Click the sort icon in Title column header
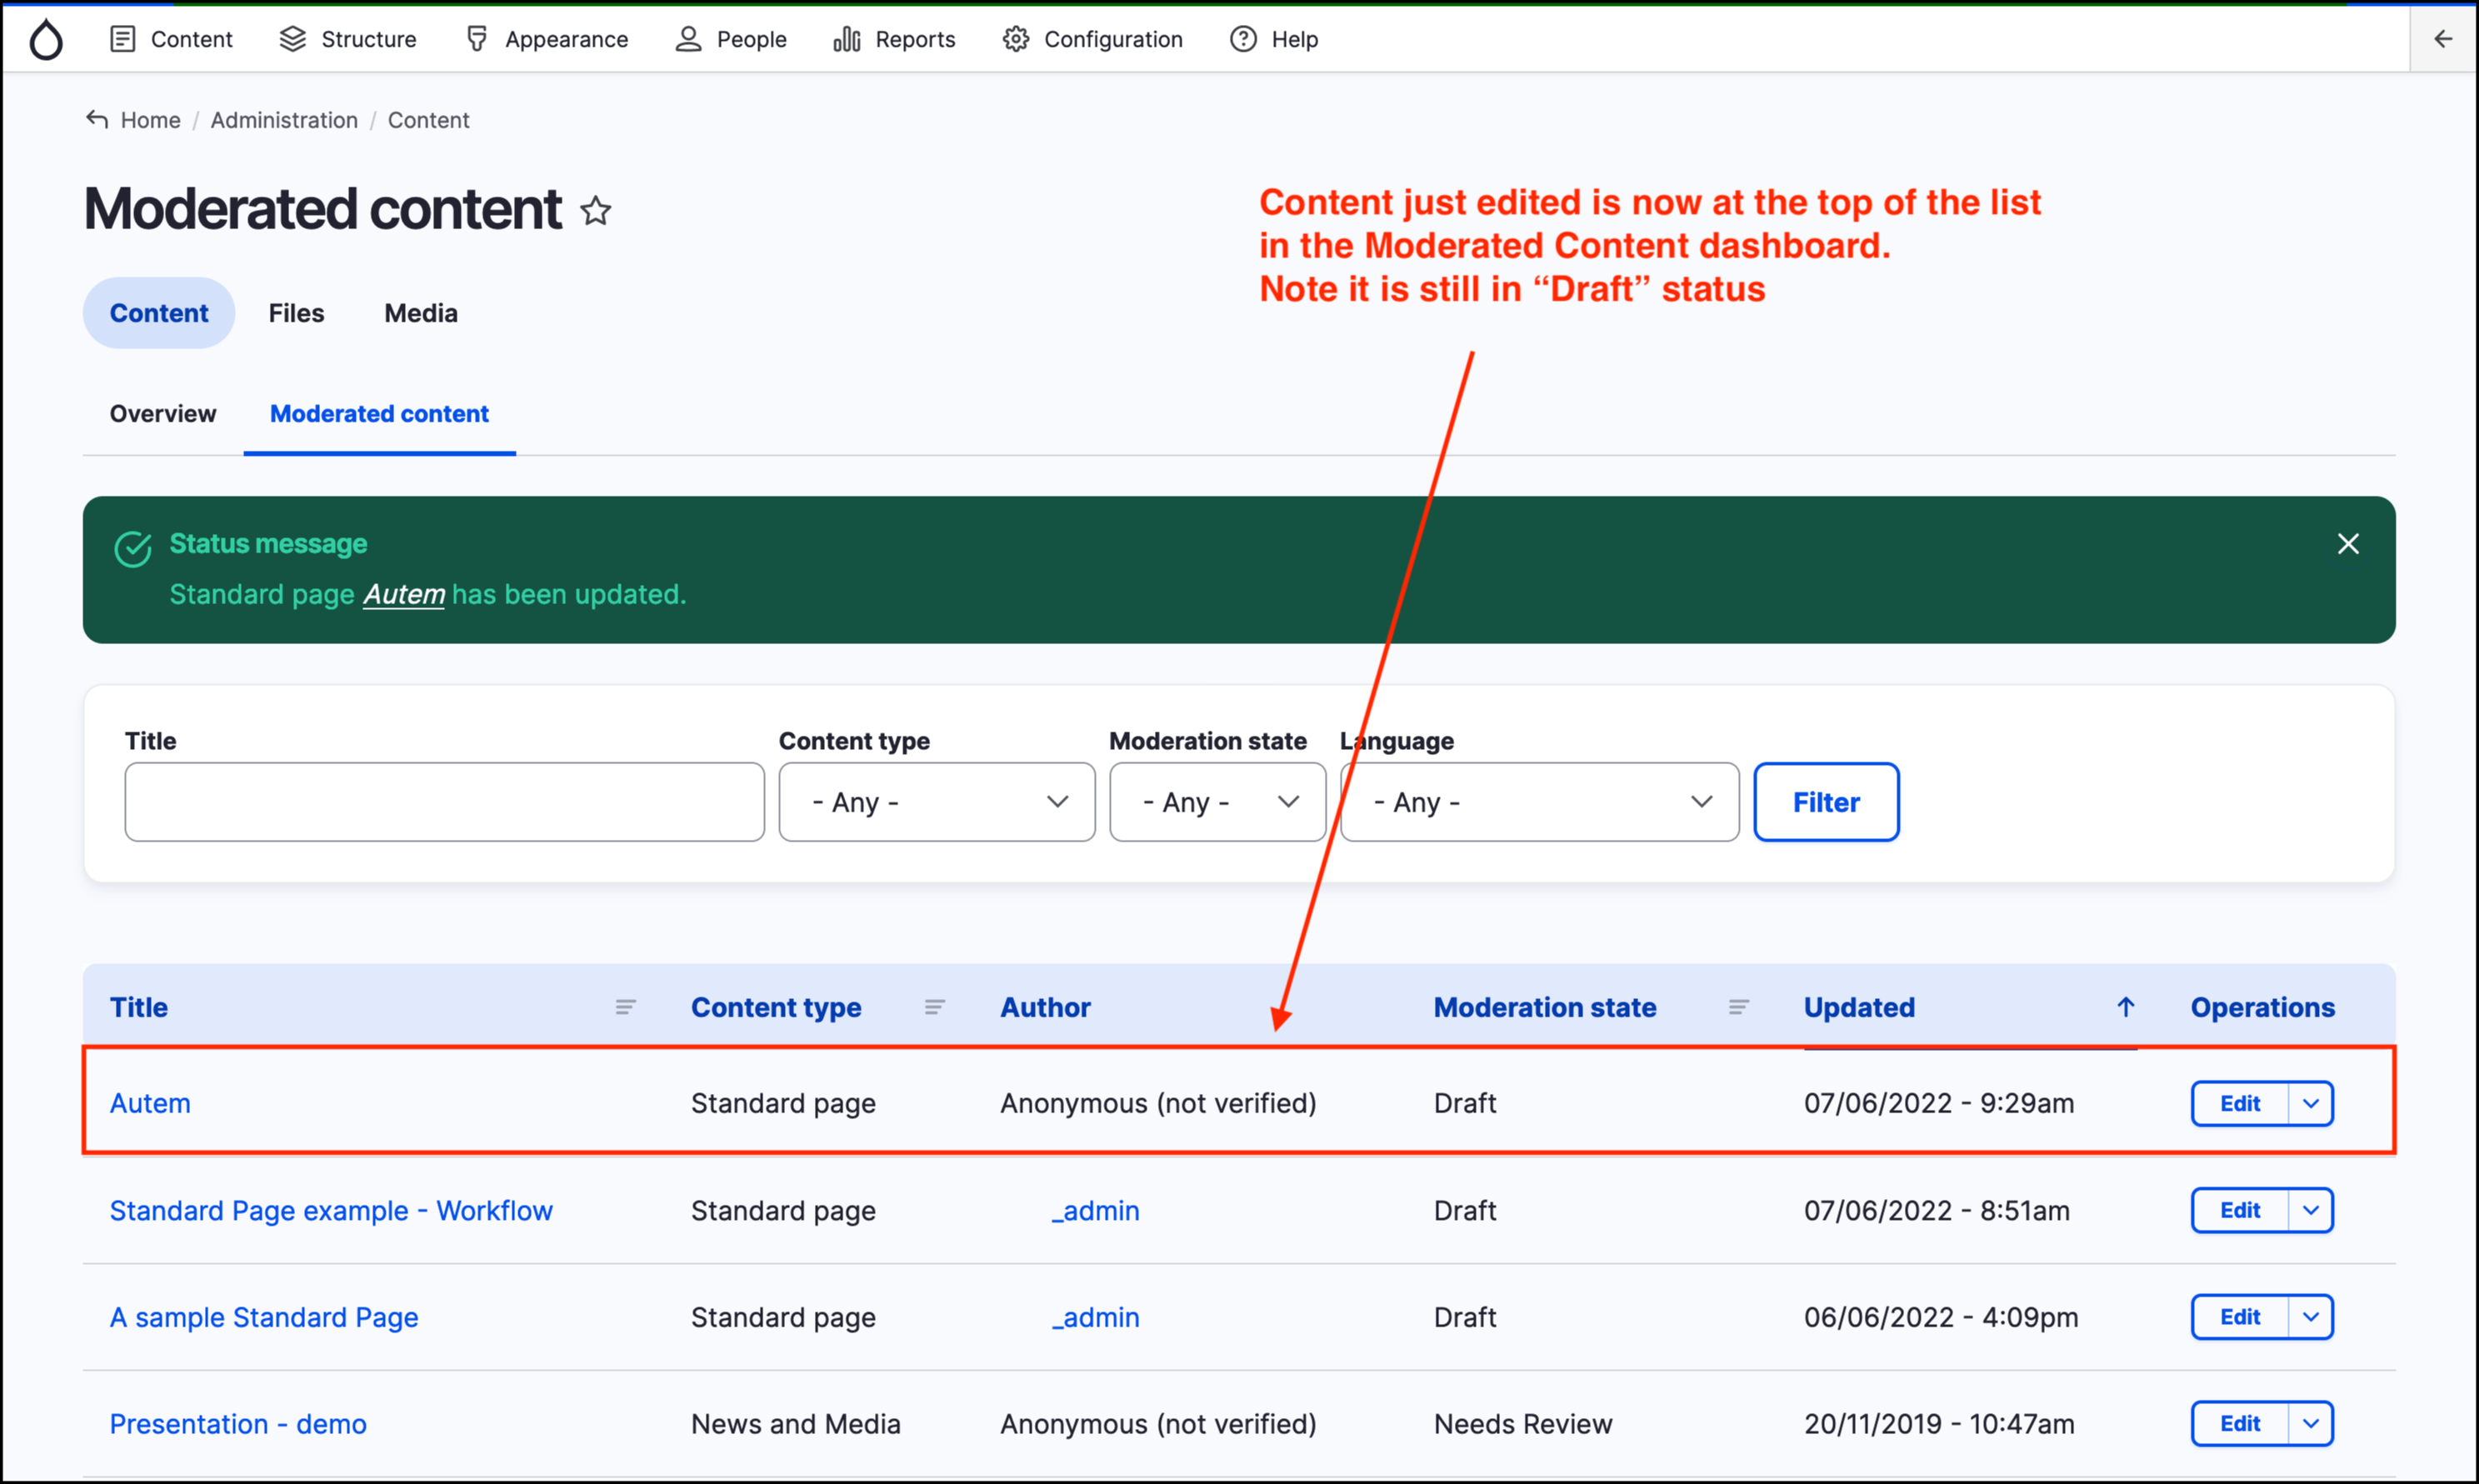2479x1484 pixels. [625, 1007]
